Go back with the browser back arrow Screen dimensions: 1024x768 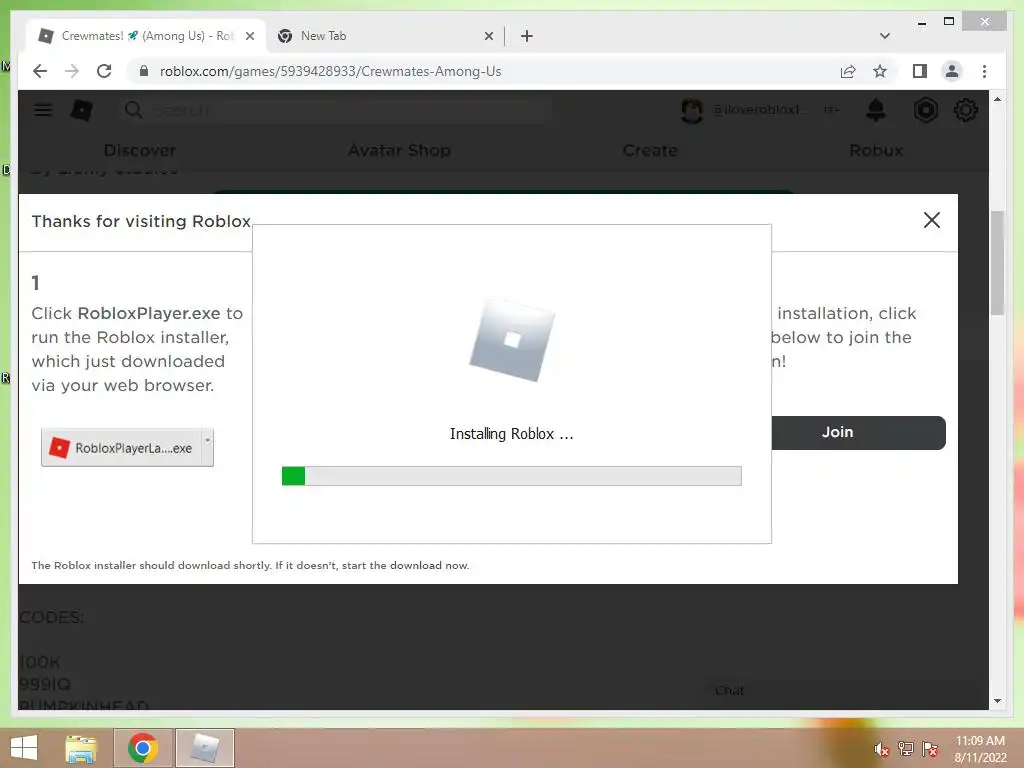point(40,71)
